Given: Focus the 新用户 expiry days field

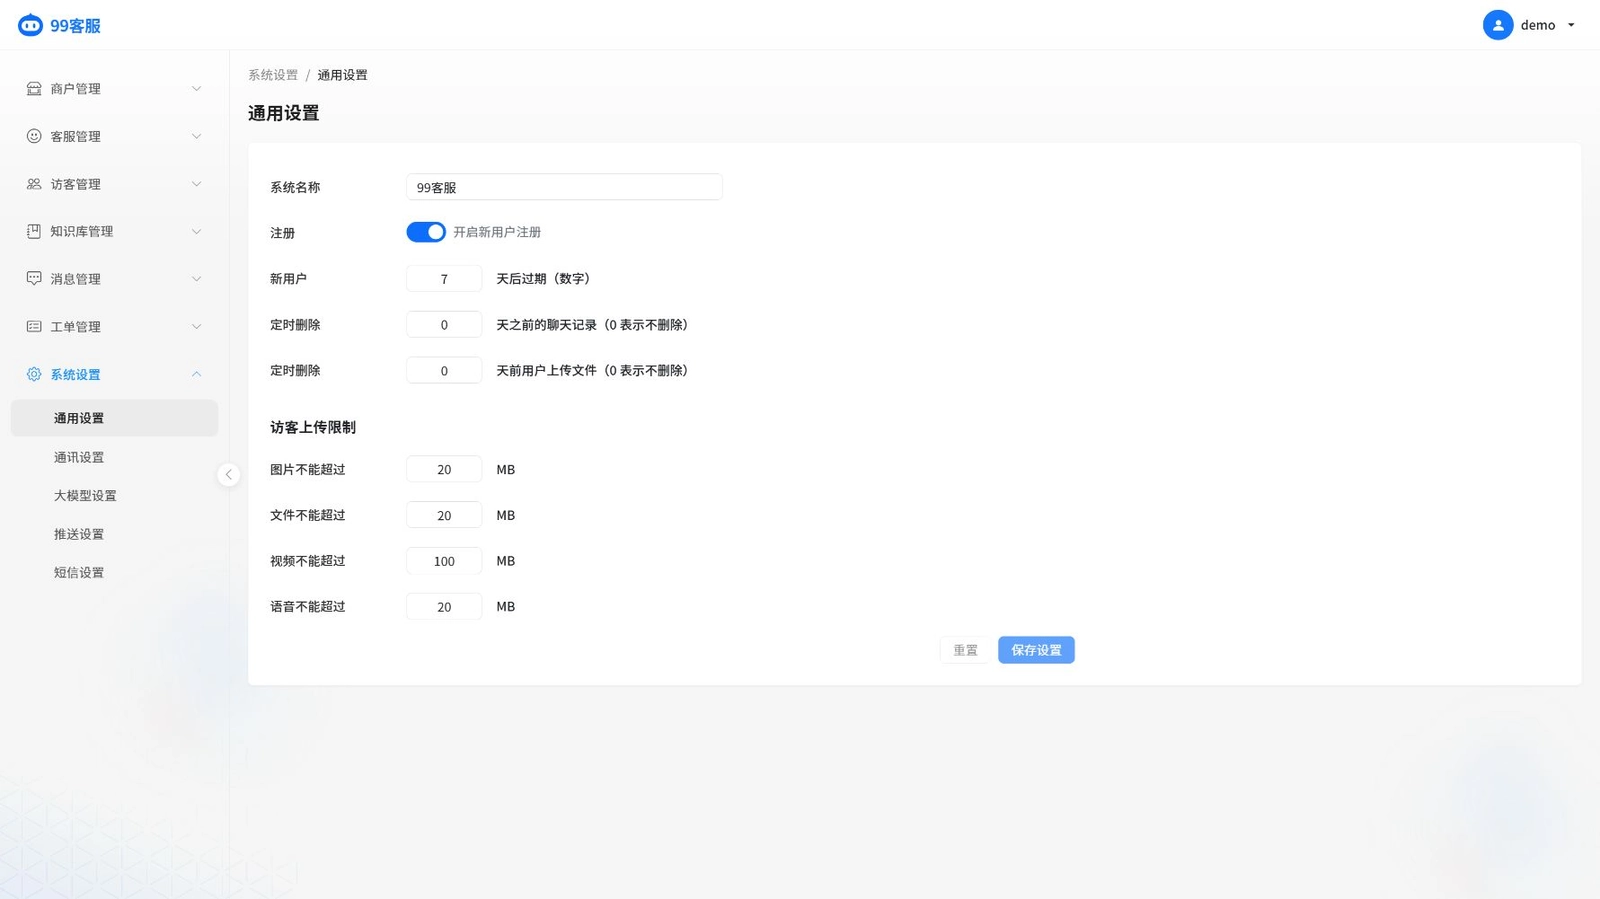Looking at the screenshot, I should tap(444, 279).
